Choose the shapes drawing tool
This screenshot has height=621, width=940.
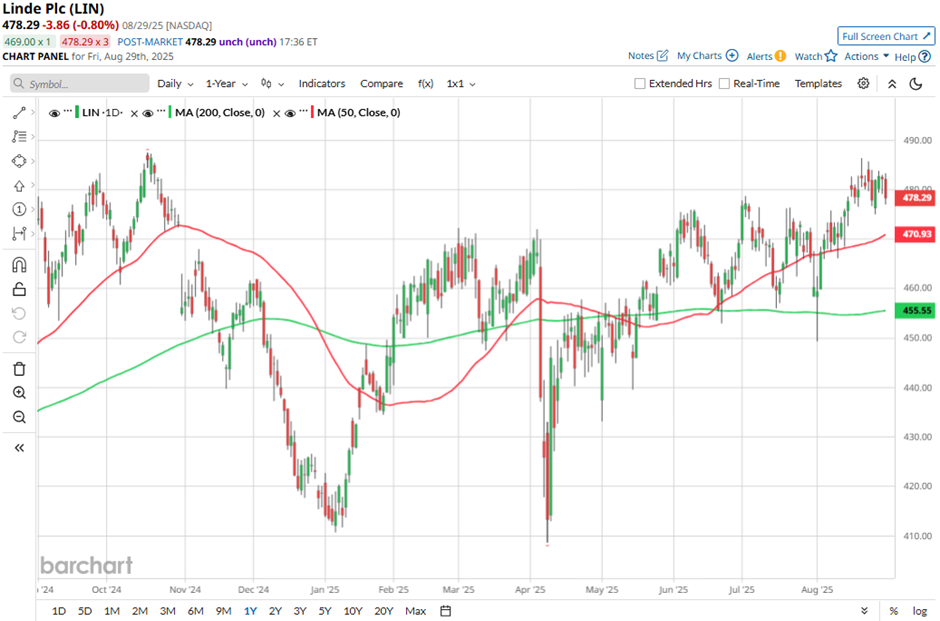click(x=19, y=161)
